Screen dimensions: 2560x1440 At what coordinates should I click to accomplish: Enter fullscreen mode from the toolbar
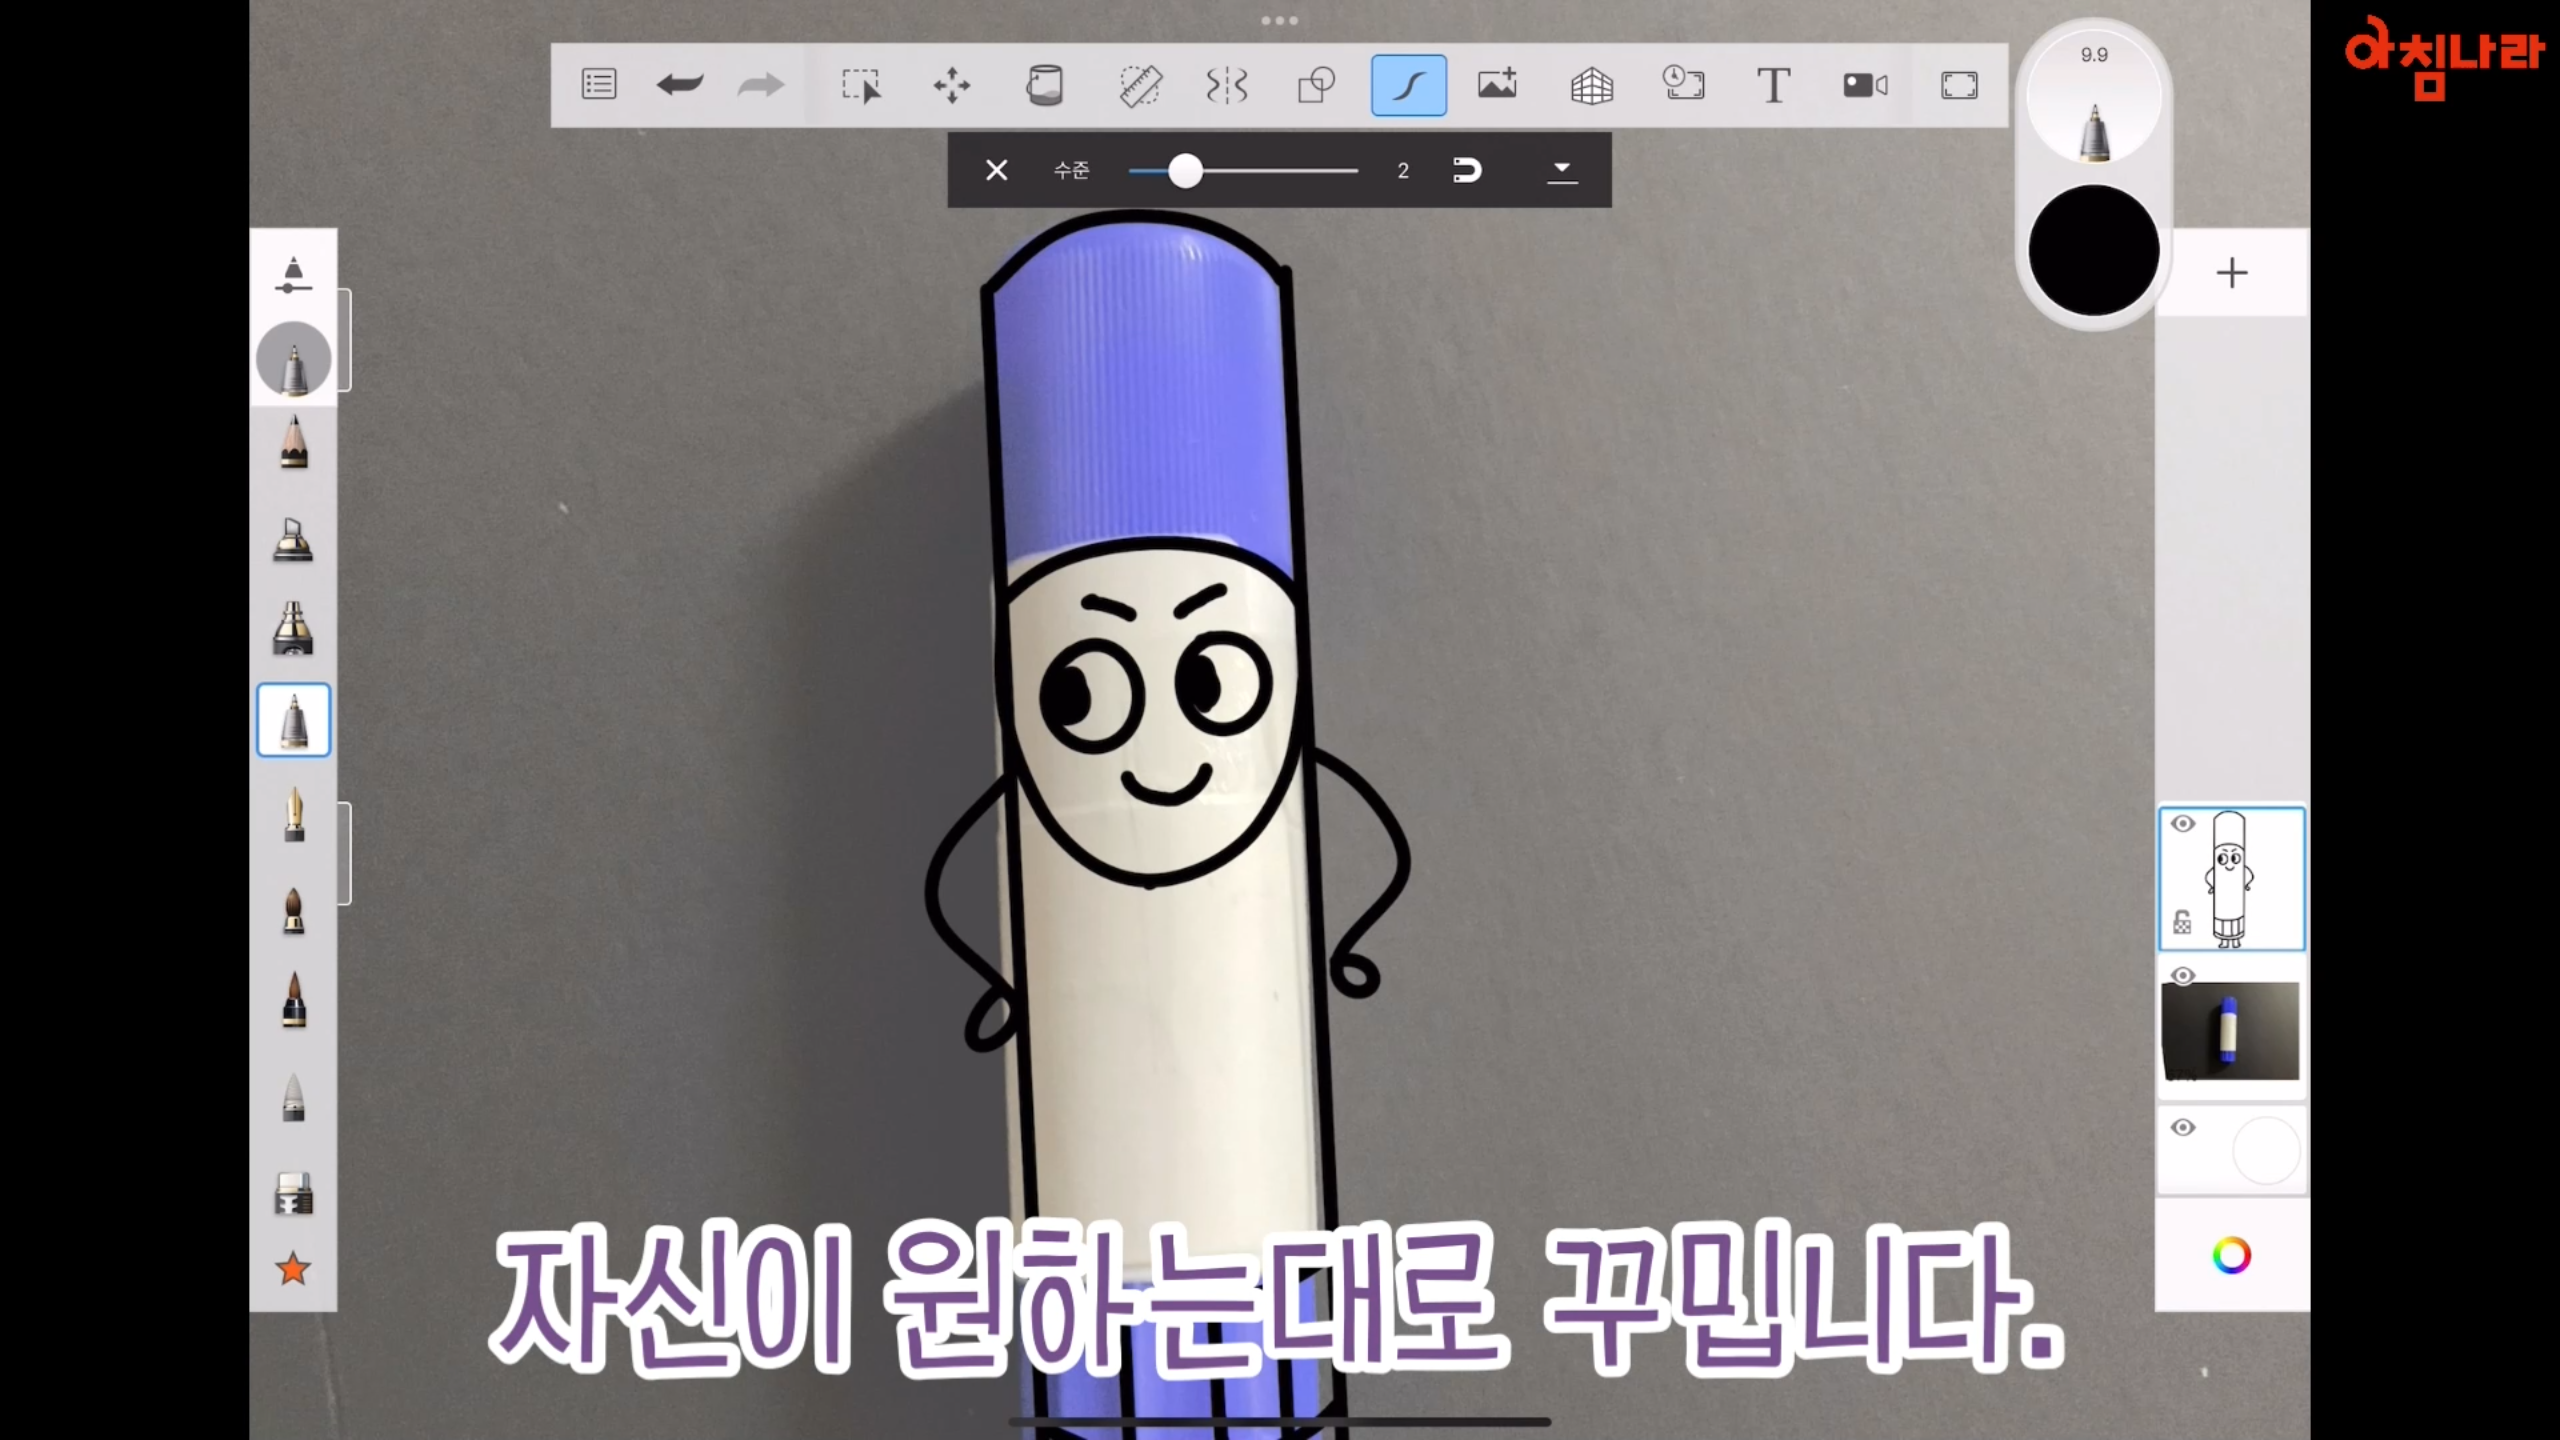(1959, 85)
